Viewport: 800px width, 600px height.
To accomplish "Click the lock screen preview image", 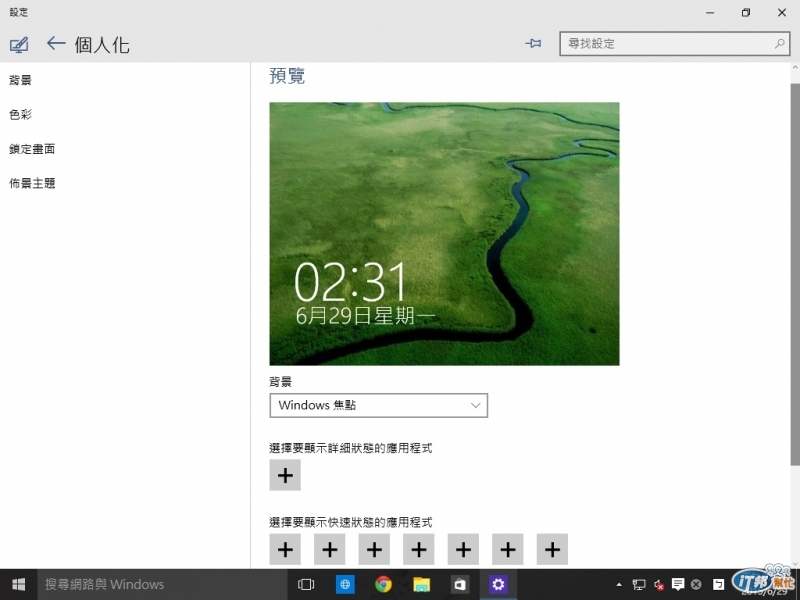I will point(444,234).
